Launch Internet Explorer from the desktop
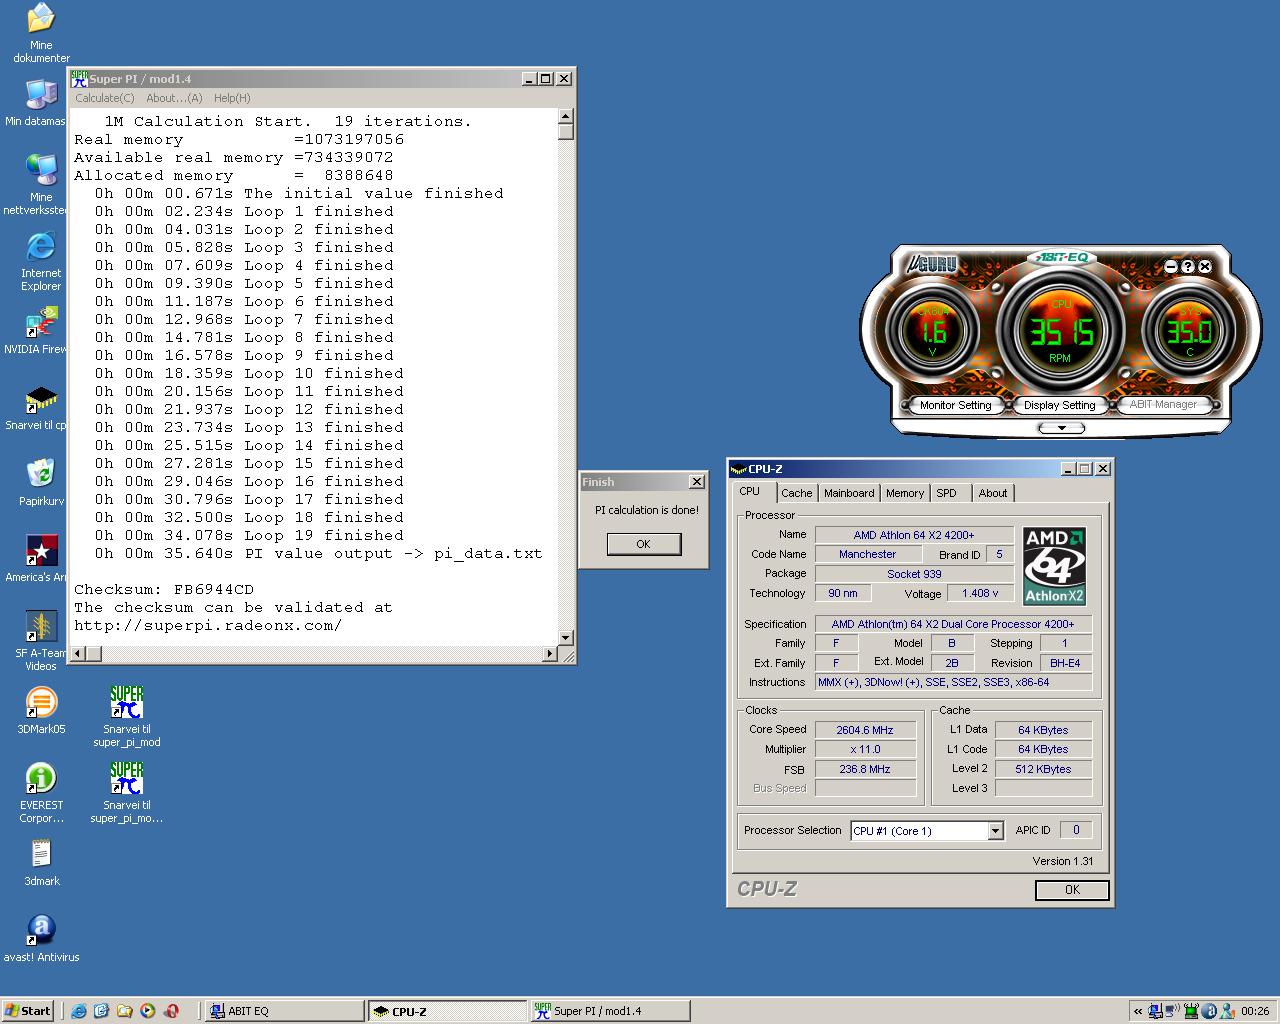Viewport: 1280px width, 1024px height. pyautogui.click(x=41, y=262)
